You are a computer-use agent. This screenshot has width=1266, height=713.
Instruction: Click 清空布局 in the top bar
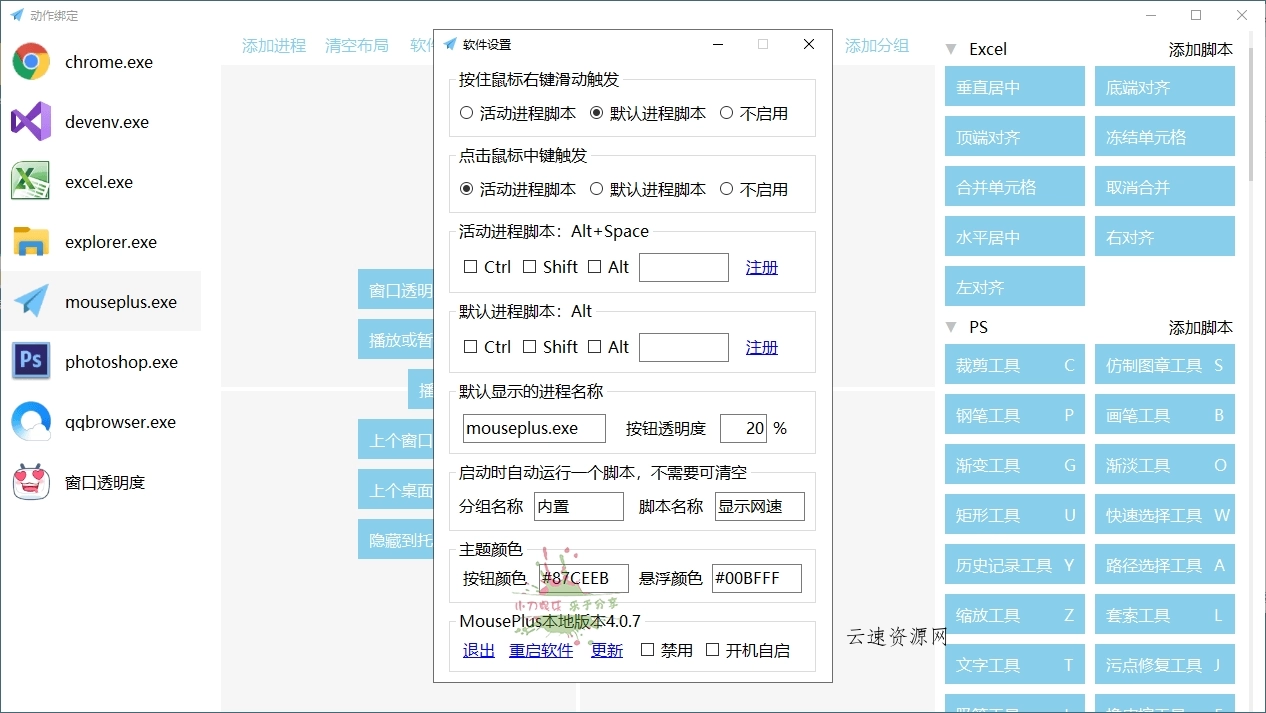pyautogui.click(x=357, y=45)
